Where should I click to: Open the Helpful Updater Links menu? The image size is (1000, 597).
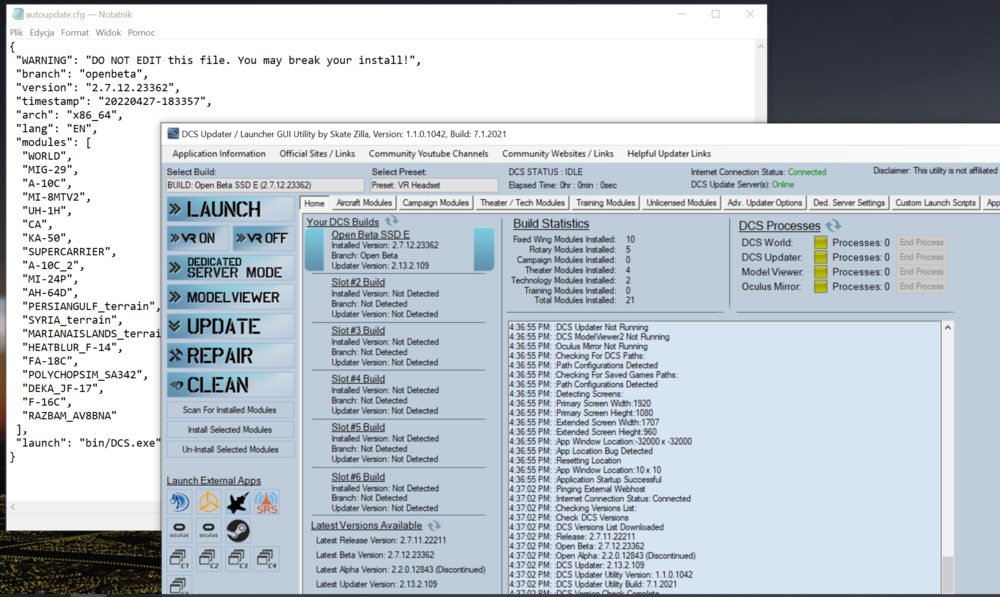click(x=668, y=154)
